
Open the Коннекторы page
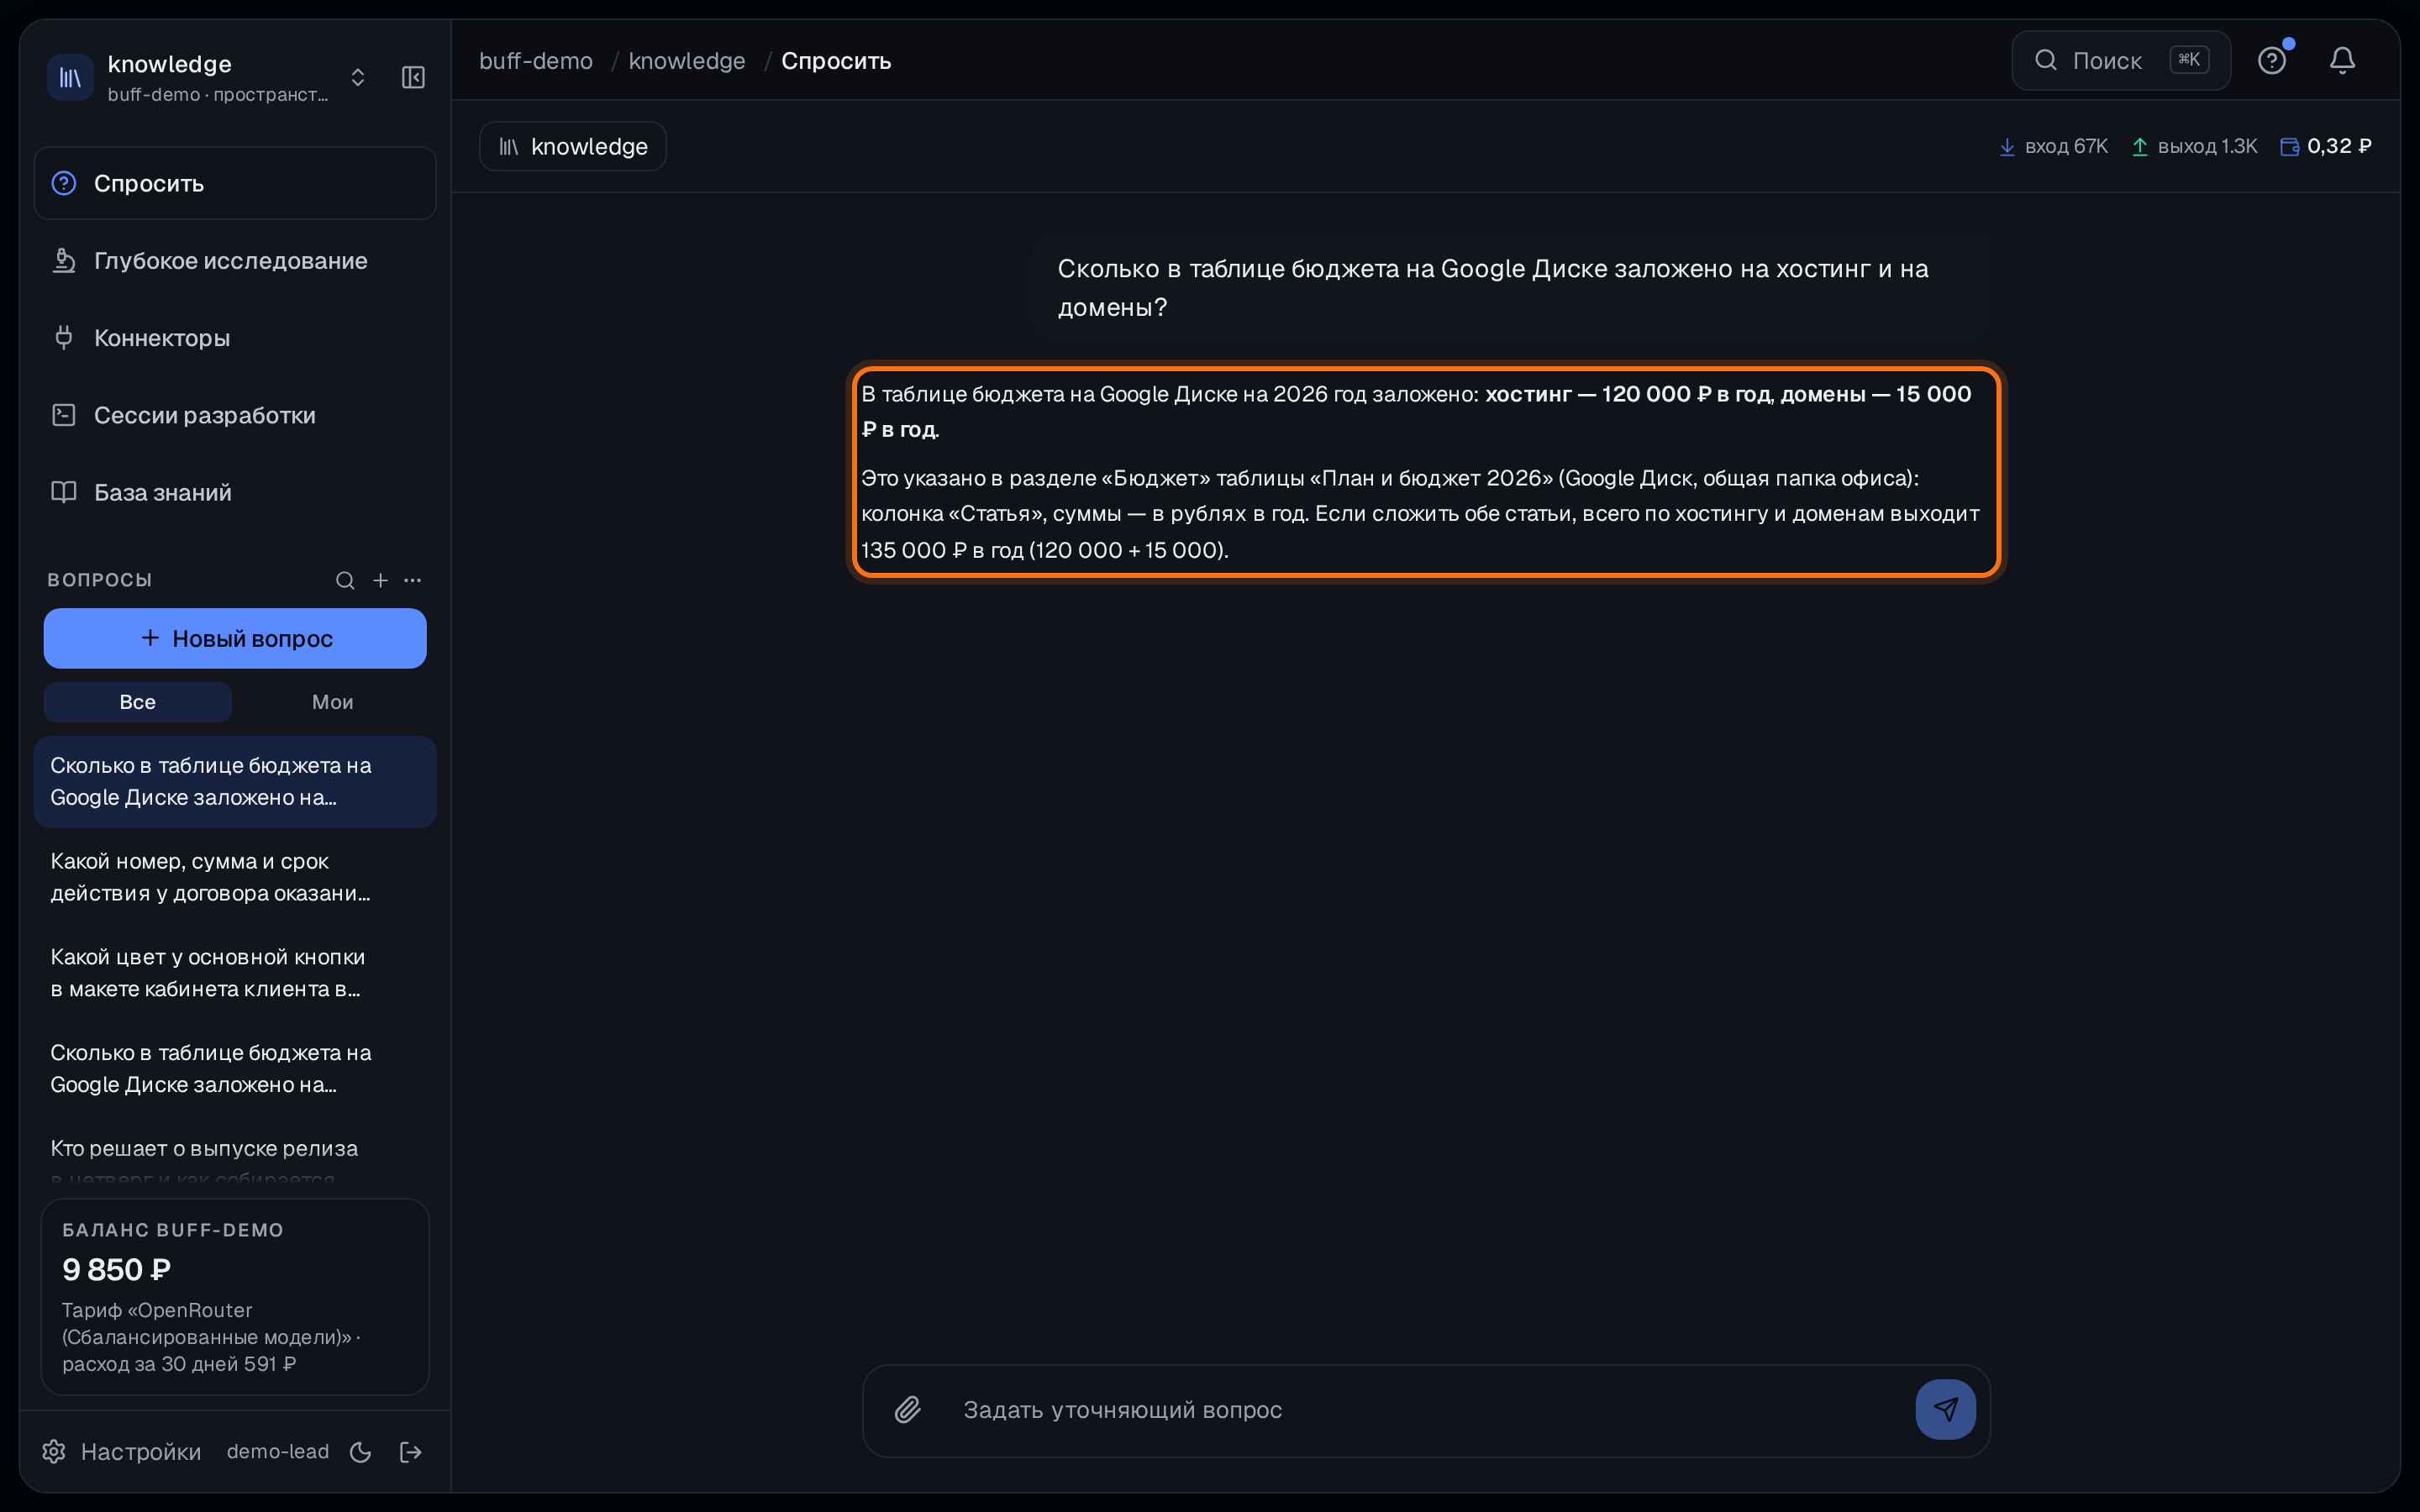coord(235,338)
